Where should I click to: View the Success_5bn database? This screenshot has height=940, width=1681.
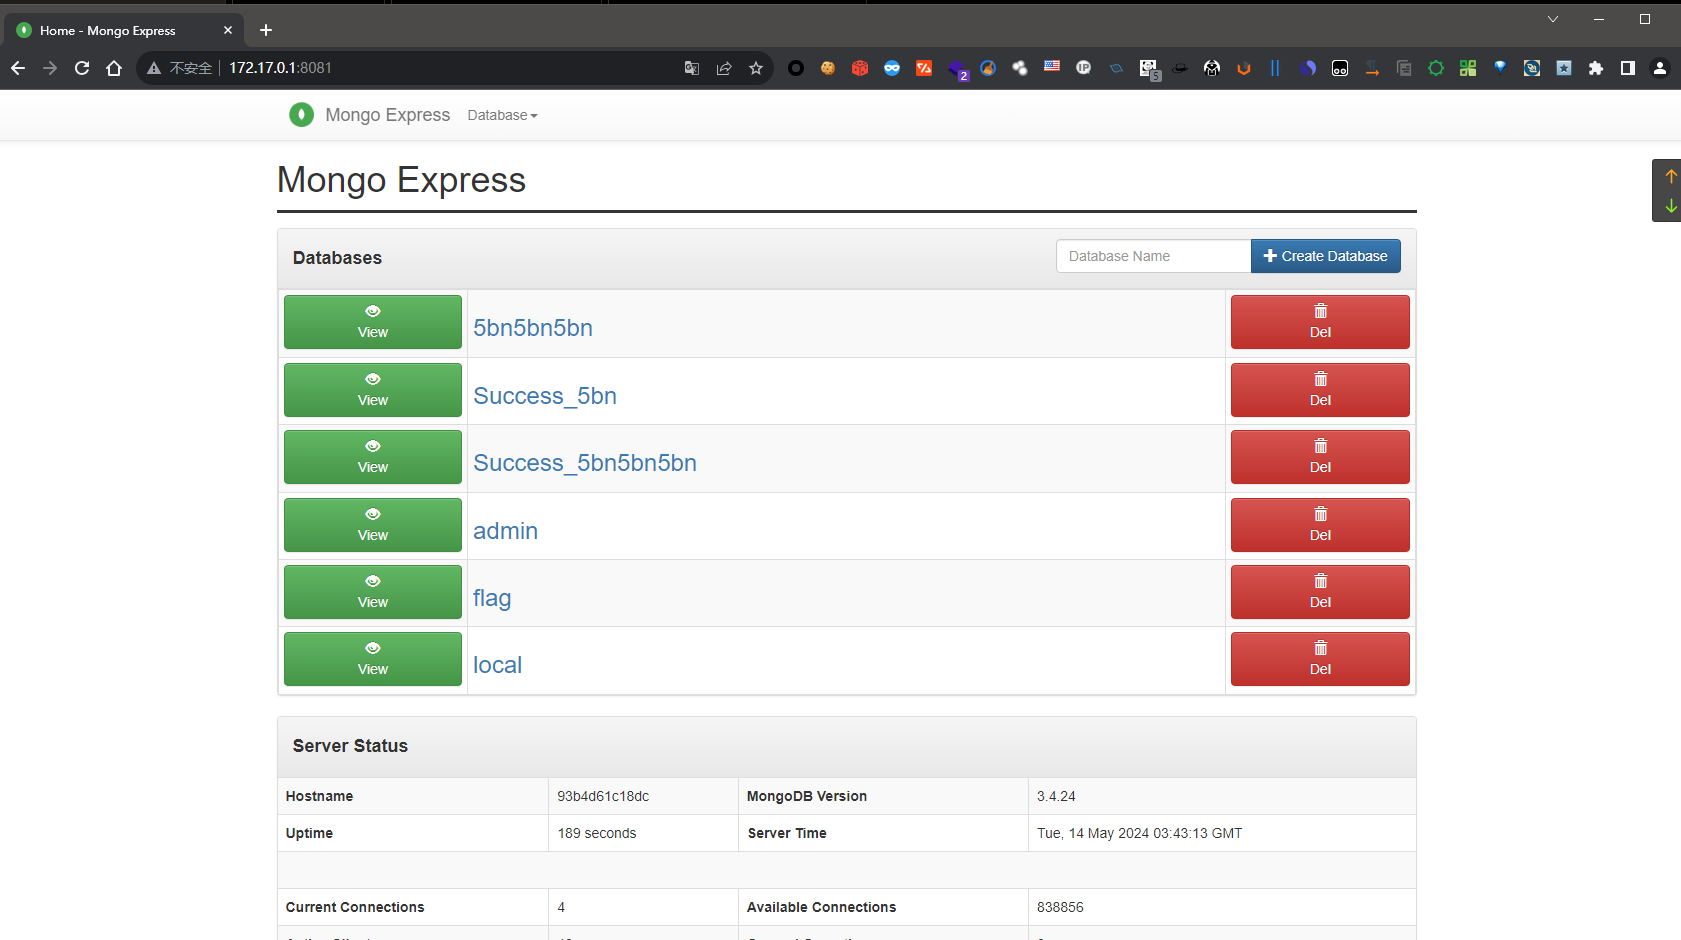[x=373, y=390]
